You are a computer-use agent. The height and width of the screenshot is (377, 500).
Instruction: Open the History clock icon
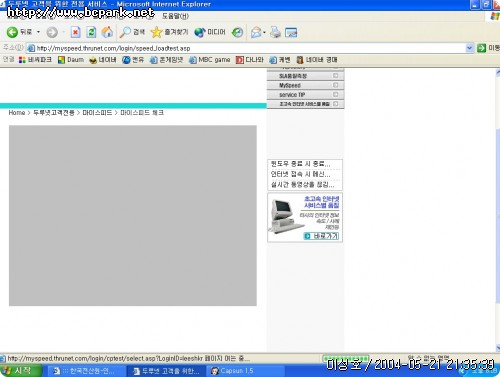[237, 32]
